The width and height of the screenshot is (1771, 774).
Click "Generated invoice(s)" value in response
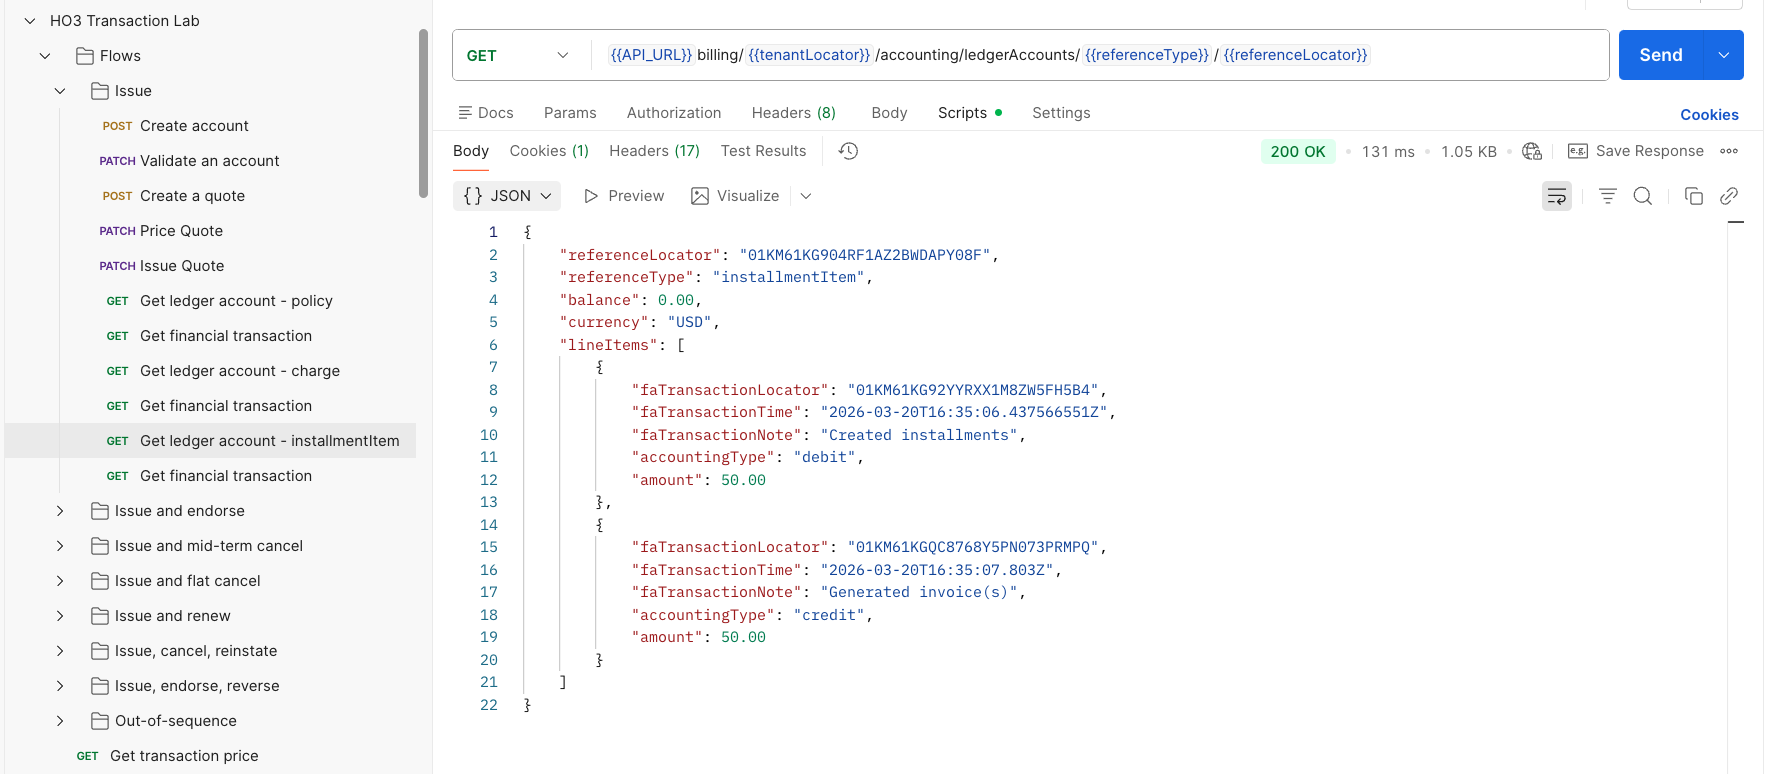[x=919, y=592]
